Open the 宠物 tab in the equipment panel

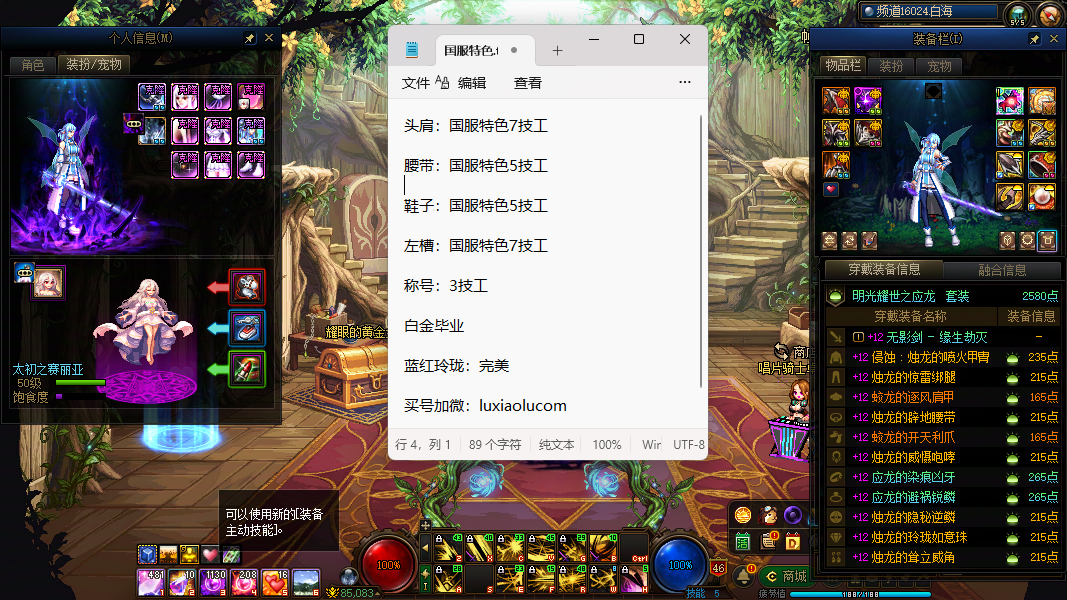(939, 66)
